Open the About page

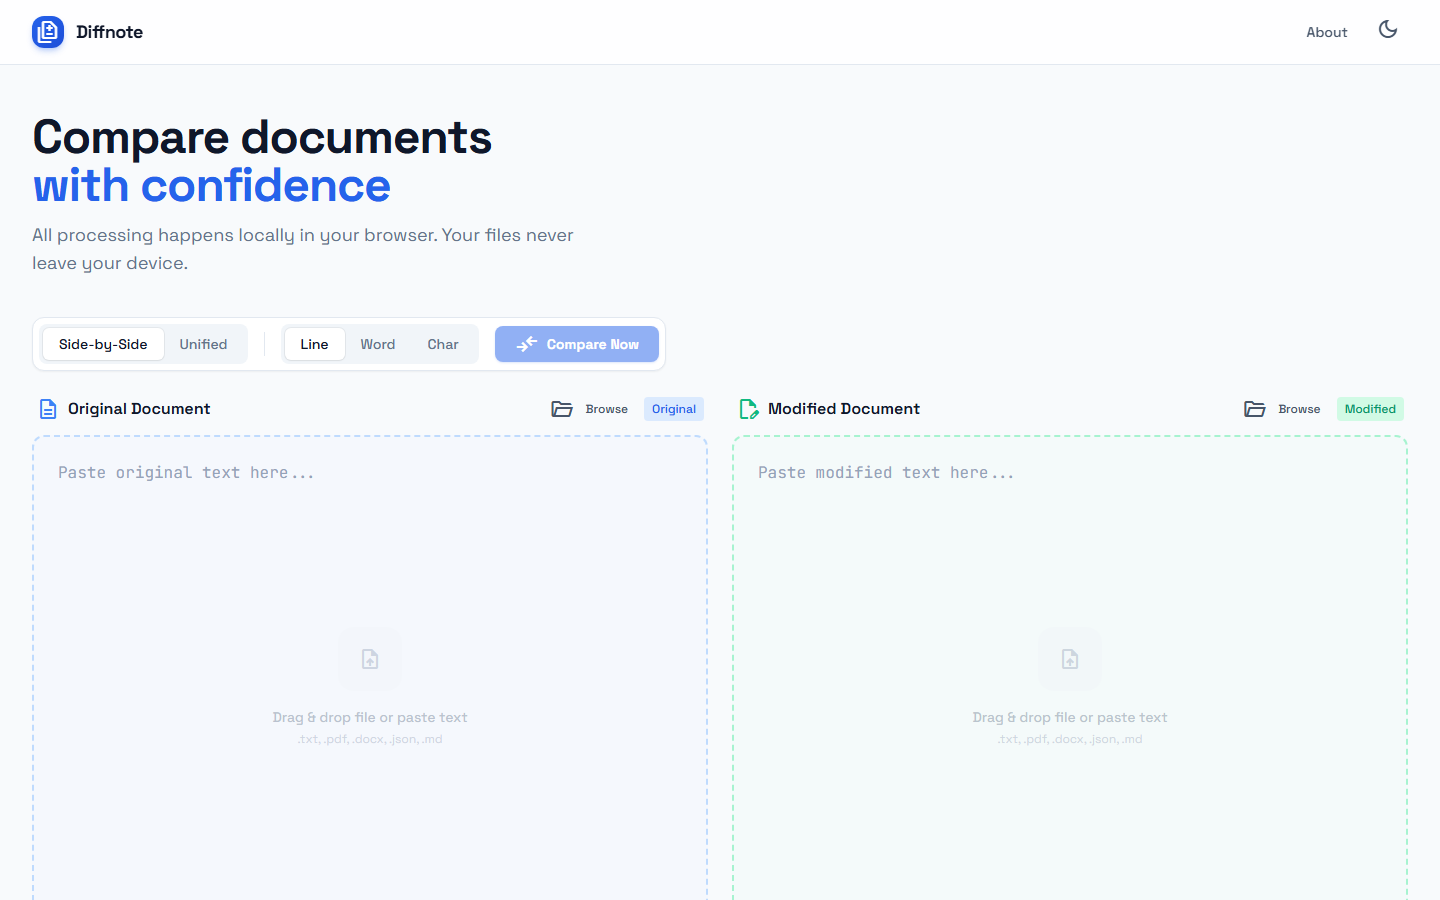(x=1326, y=32)
